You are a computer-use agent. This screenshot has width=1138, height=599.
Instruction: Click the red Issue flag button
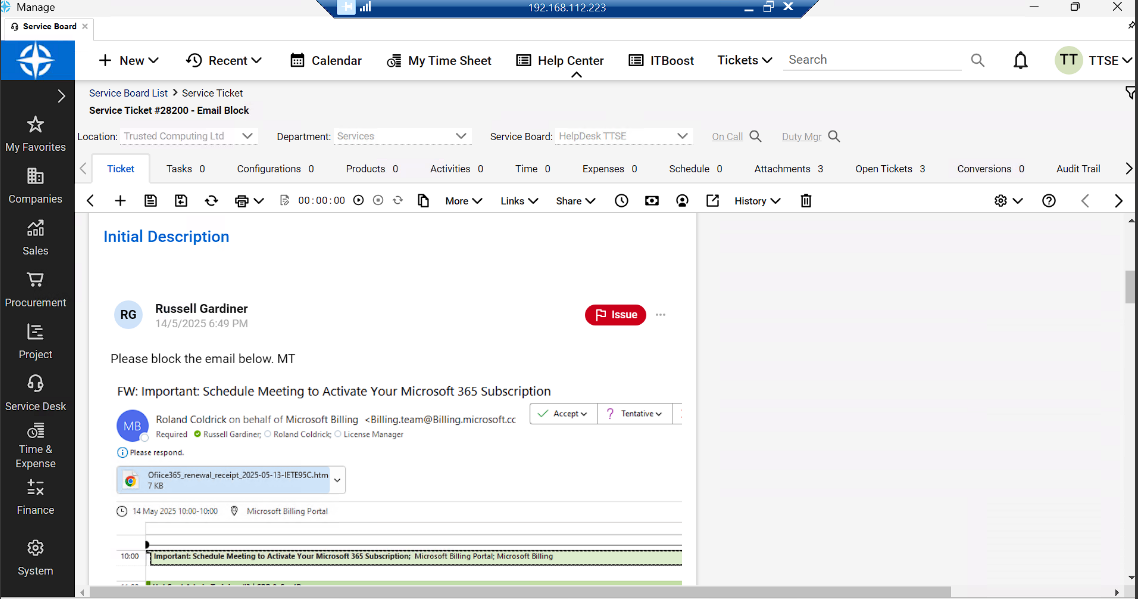615,314
